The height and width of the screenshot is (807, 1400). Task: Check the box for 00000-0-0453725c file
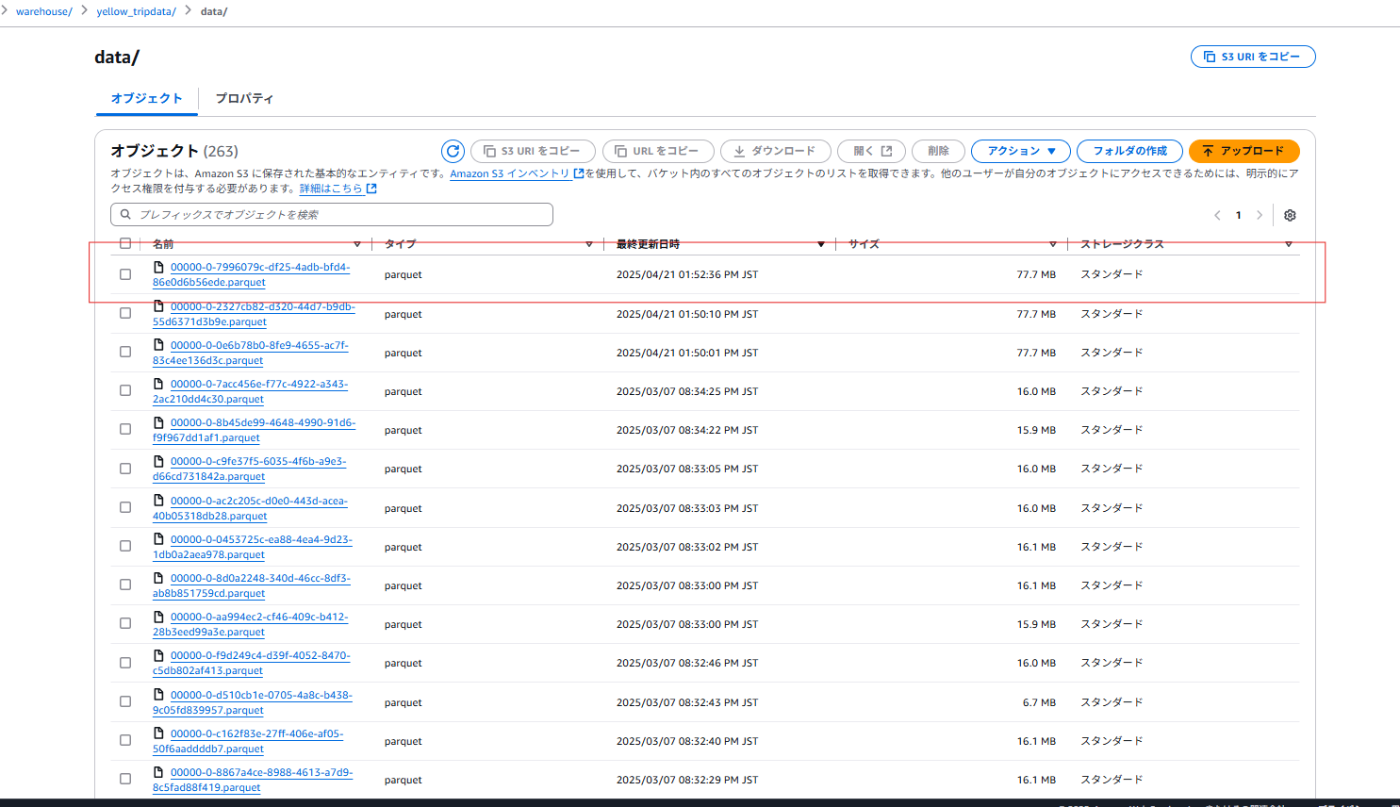(125, 546)
